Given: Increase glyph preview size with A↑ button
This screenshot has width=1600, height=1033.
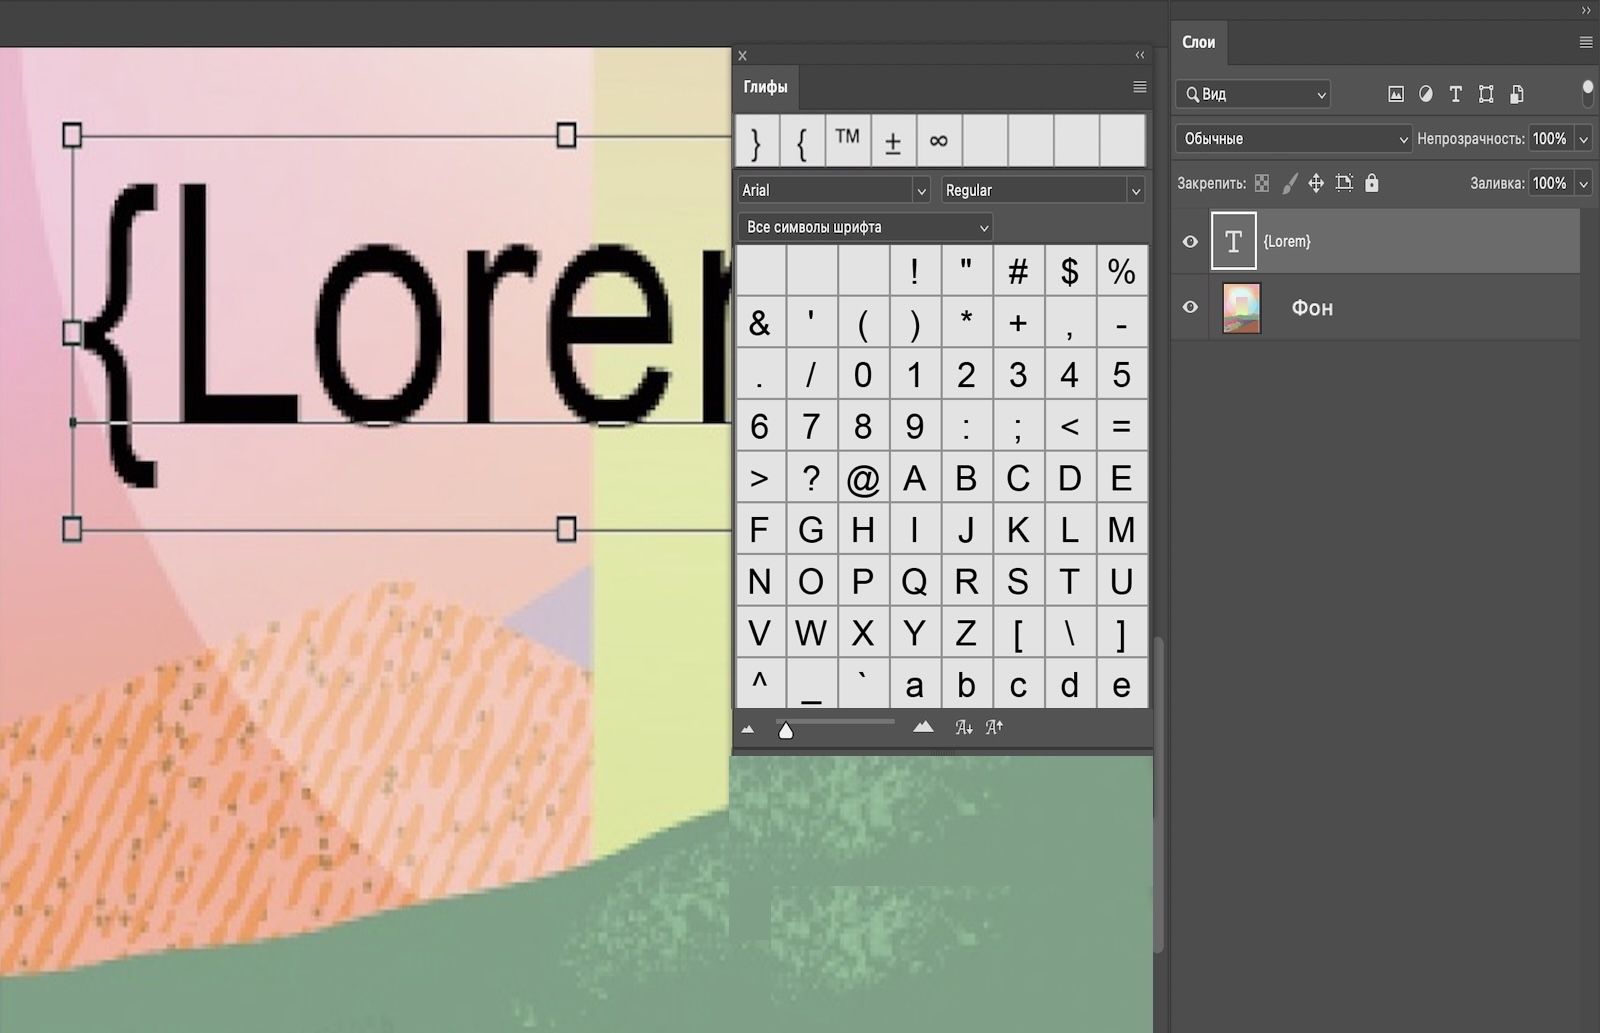Looking at the screenshot, I should coord(993,727).
